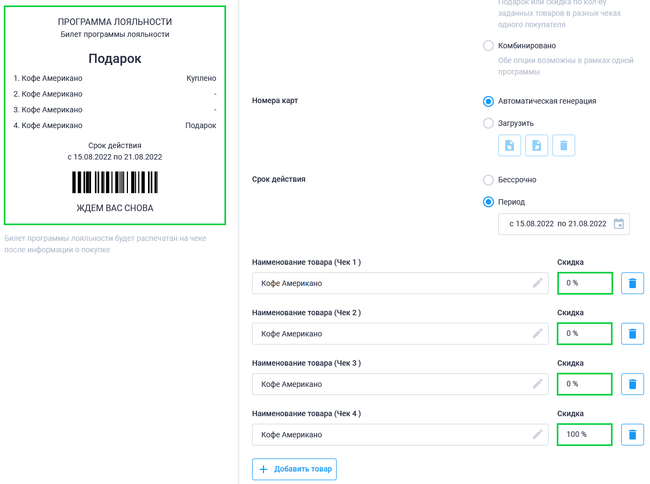Click the Добавить товар button
650x484 pixels.
294,469
